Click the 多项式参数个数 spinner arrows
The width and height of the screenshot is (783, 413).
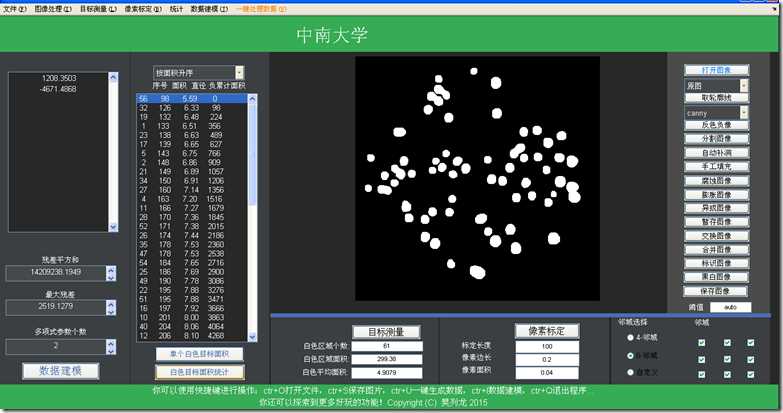tap(111, 347)
